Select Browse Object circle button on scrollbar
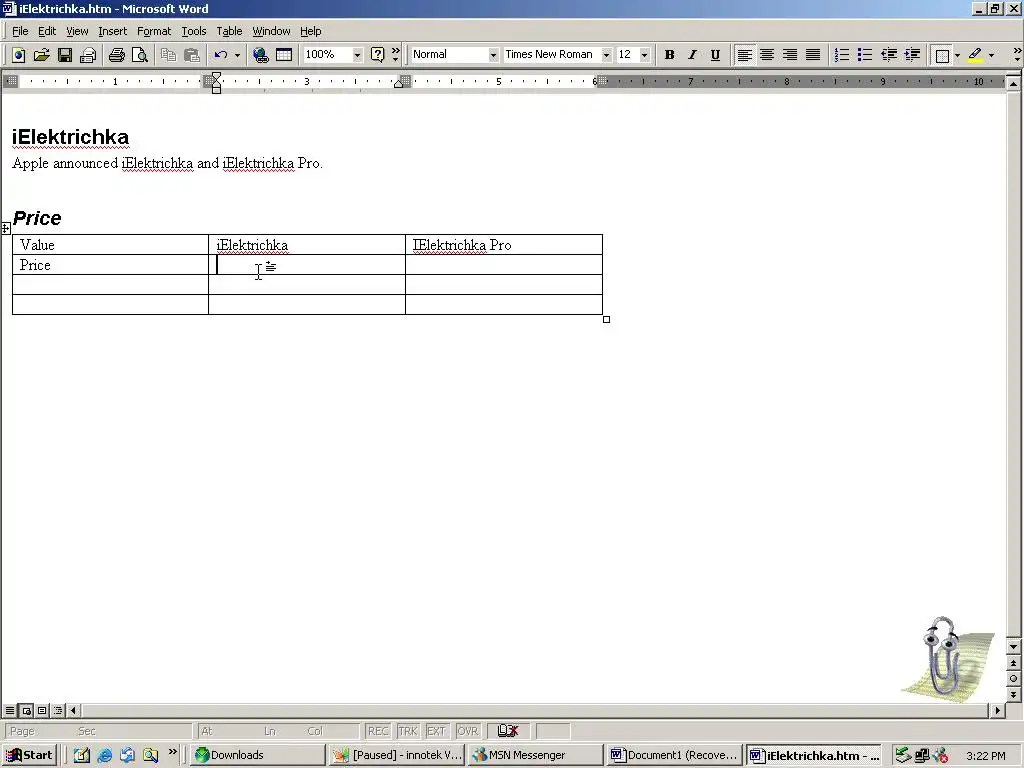 coord(1013,679)
